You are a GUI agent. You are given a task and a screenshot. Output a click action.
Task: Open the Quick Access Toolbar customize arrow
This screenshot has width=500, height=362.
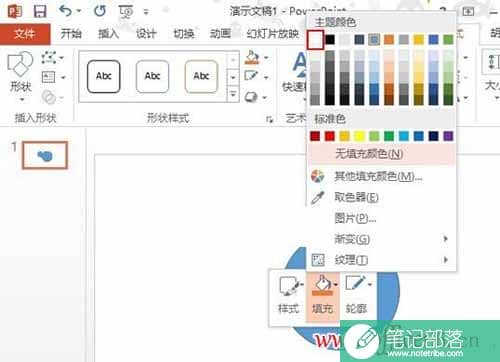(x=146, y=12)
